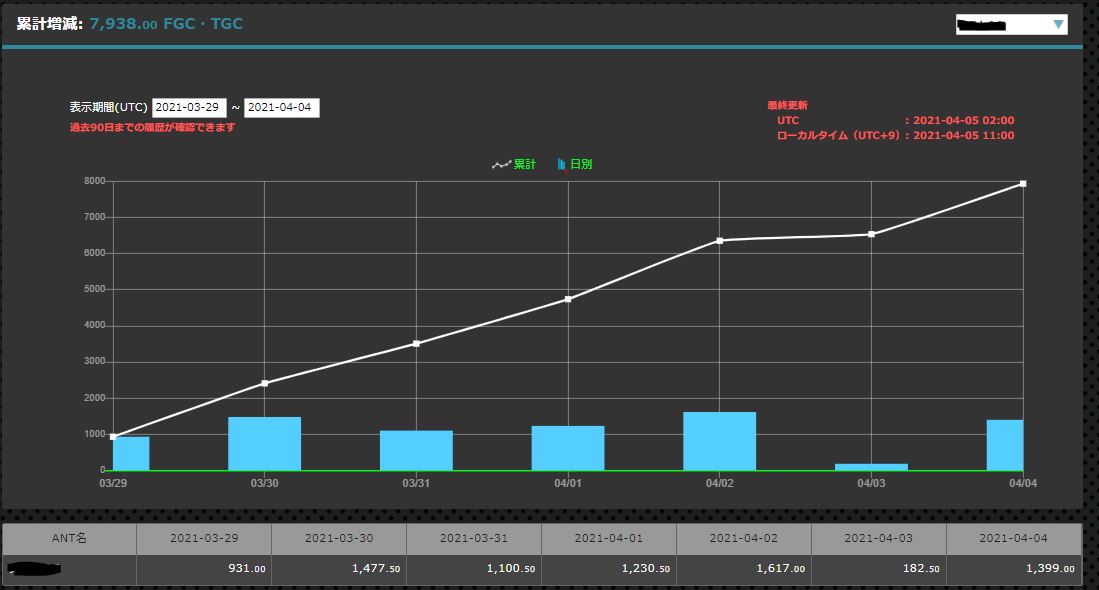This screenshot has height=590, width=1099.
Task: Click the 182.50 table cell
Action: 878,569
